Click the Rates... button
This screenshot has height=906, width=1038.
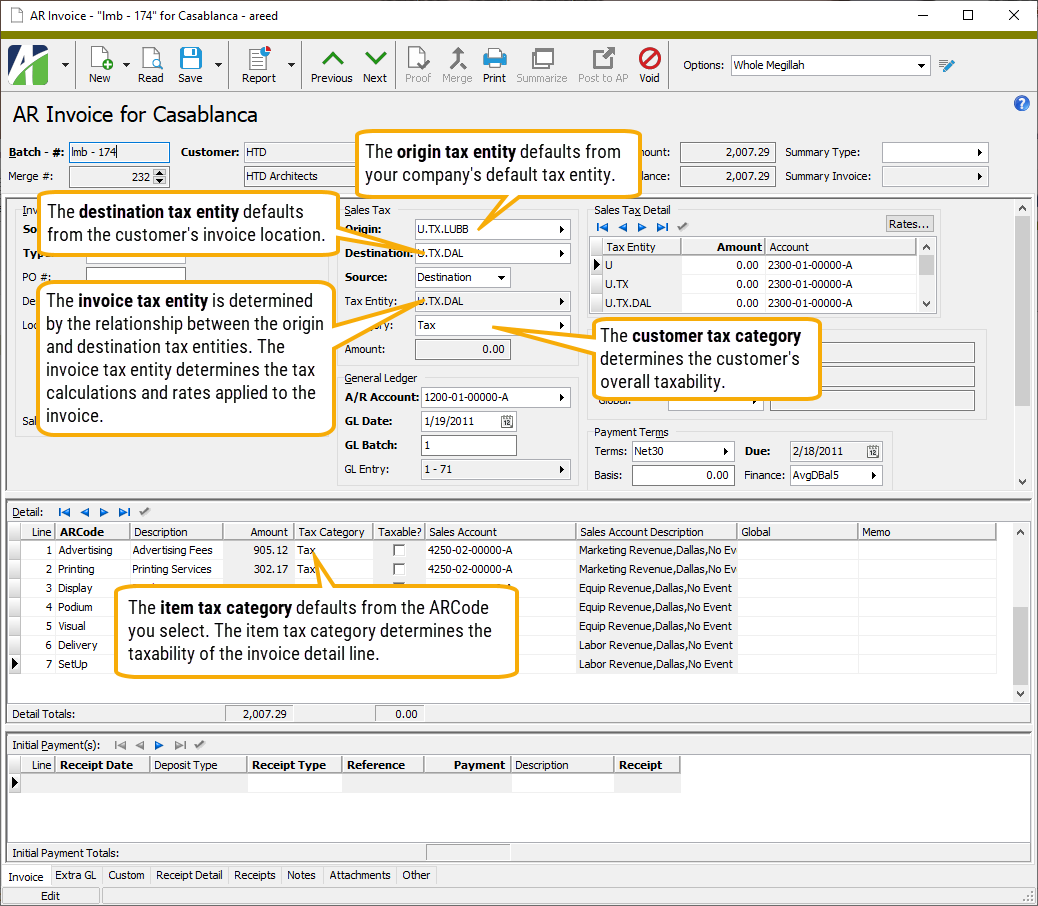pos(910,224)
